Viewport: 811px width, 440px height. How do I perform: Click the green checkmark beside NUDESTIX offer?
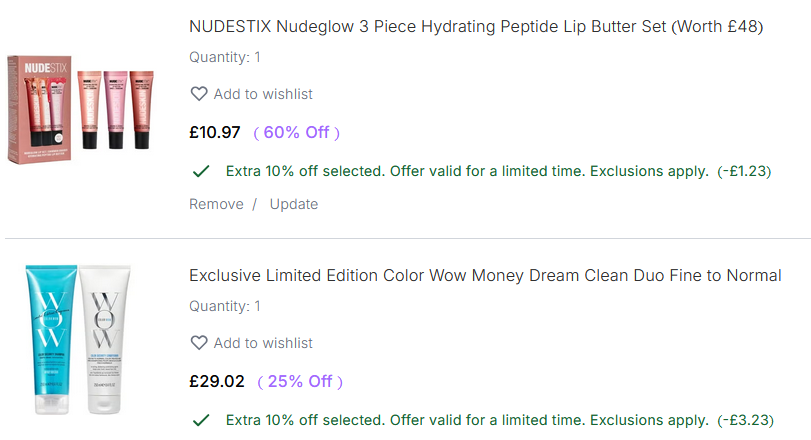coord(200,171)
